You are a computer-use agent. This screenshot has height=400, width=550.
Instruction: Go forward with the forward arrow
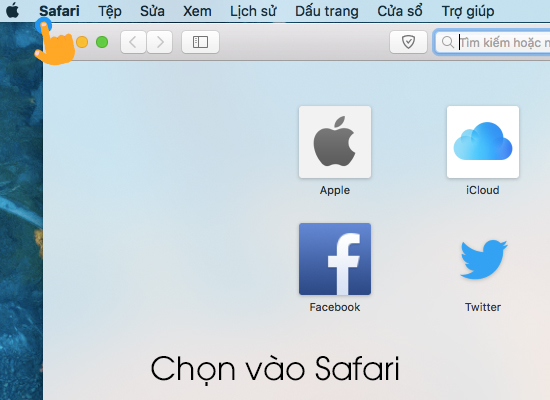[160, 42]
